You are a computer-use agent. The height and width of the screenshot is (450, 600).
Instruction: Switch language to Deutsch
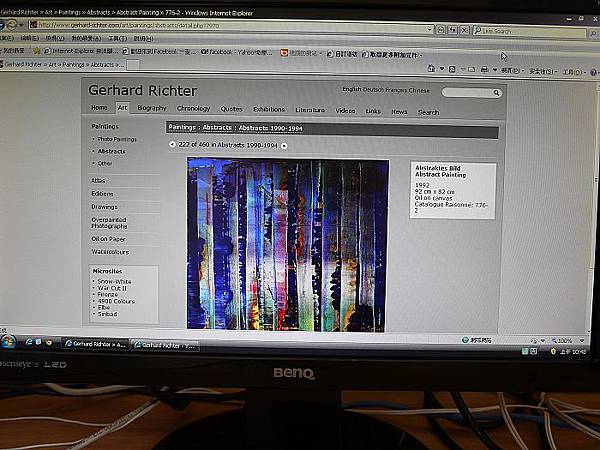(x=373, y=90)
